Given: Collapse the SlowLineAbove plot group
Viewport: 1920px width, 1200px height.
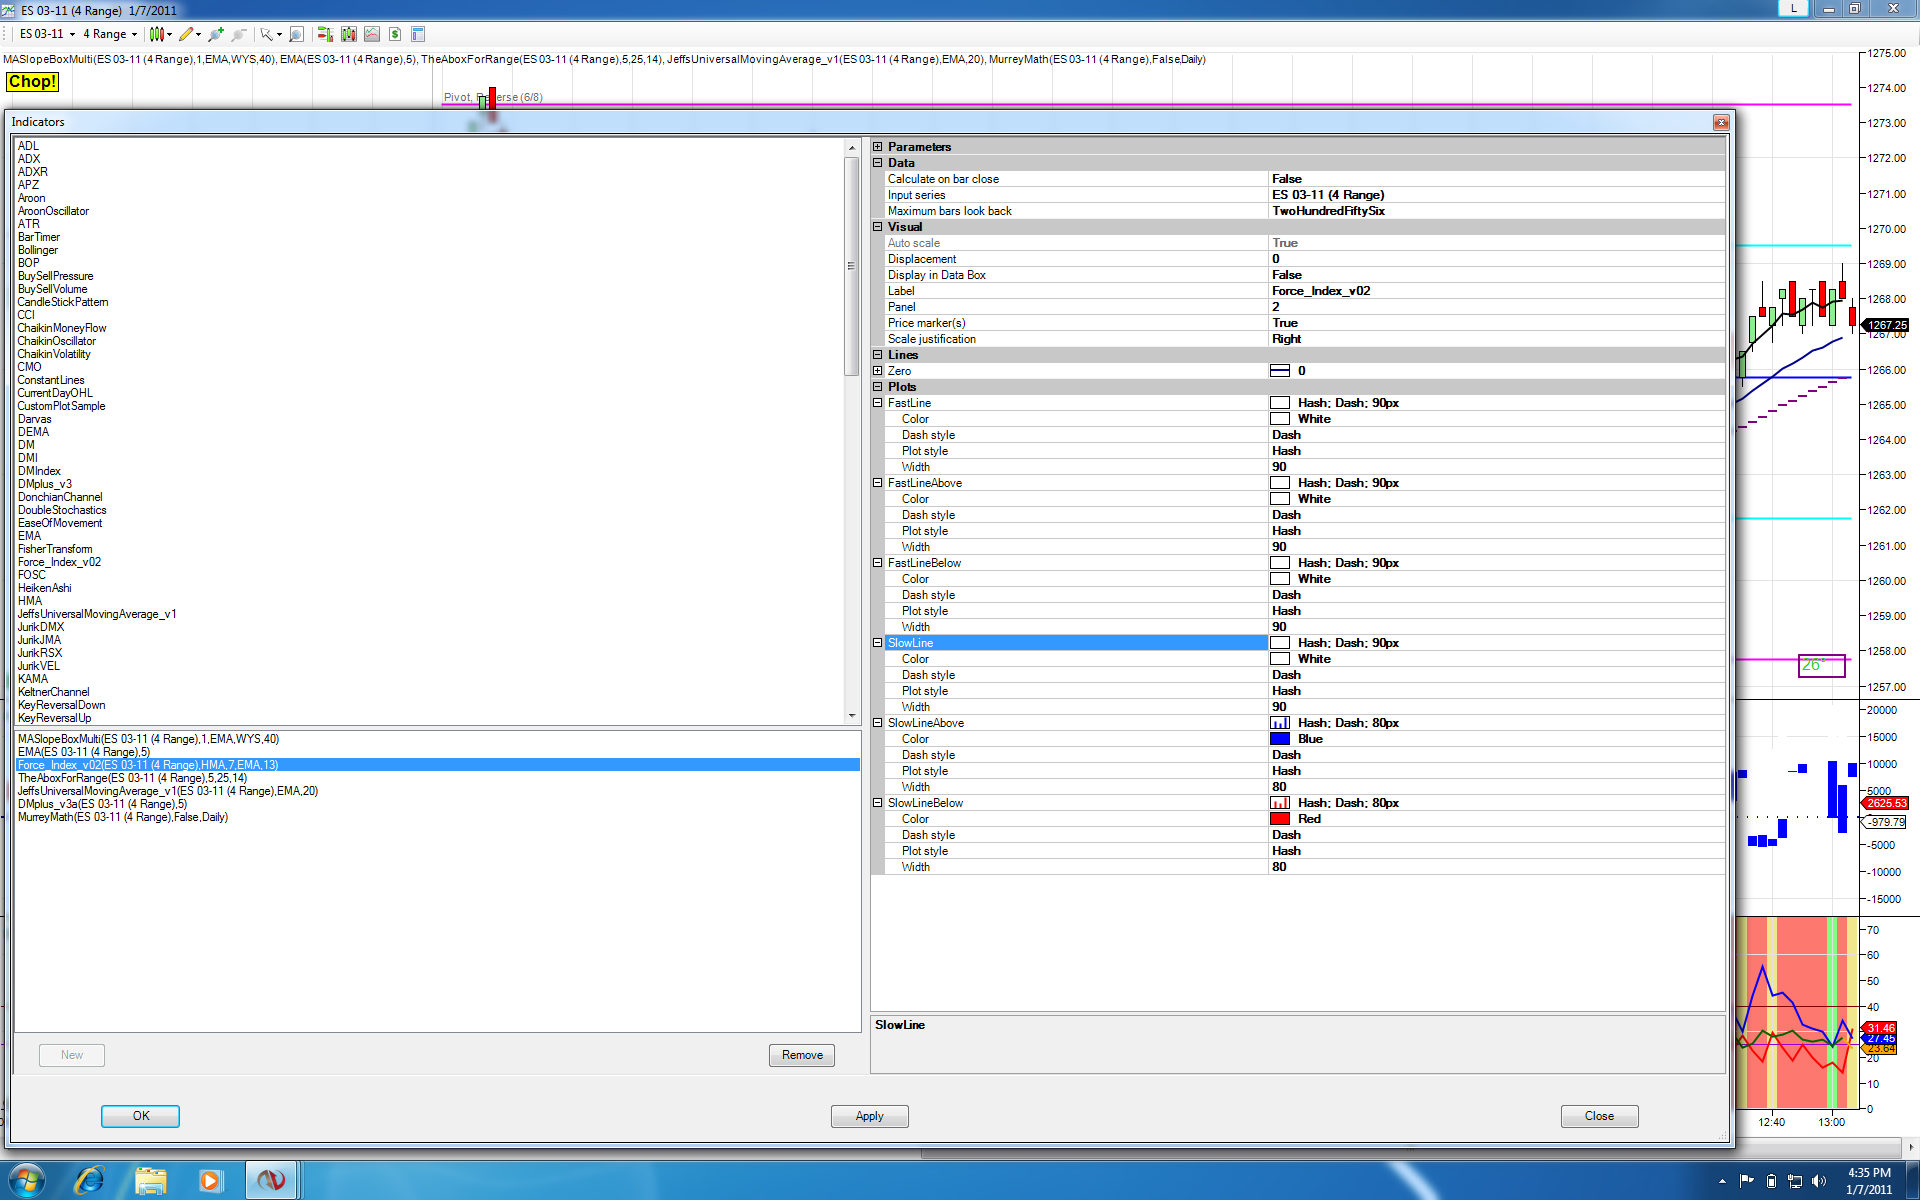Looking at the screenshot, I should click(x=878, y=723).
